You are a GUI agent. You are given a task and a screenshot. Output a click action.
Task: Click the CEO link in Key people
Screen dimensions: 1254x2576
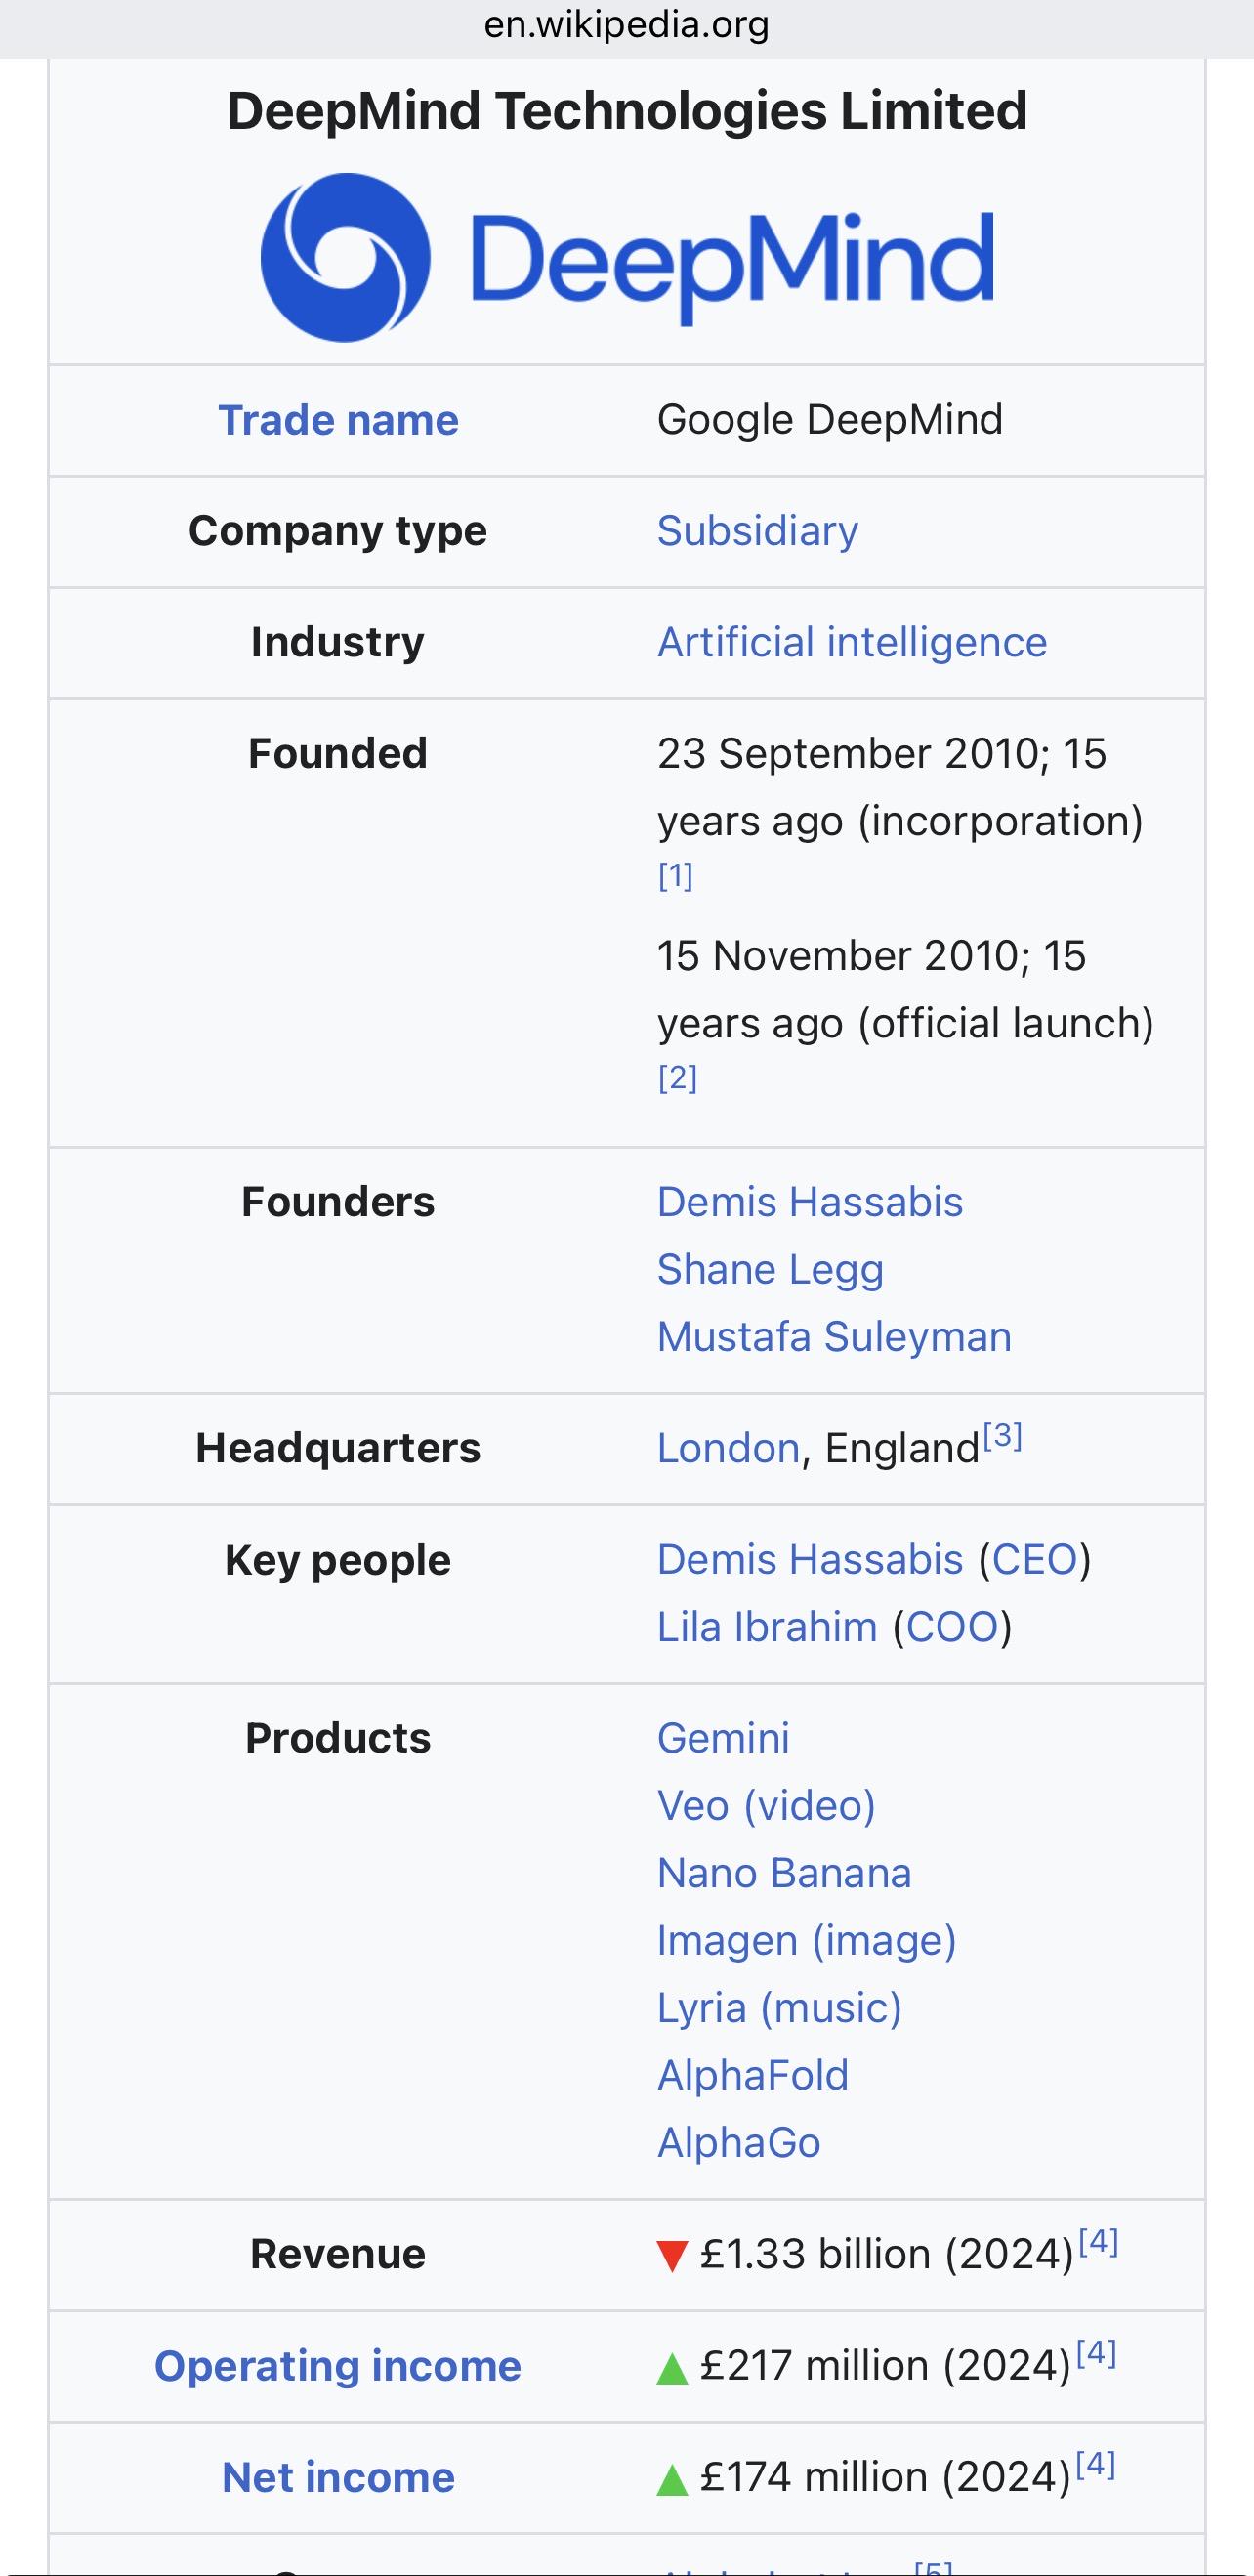click(1034, 1560)
